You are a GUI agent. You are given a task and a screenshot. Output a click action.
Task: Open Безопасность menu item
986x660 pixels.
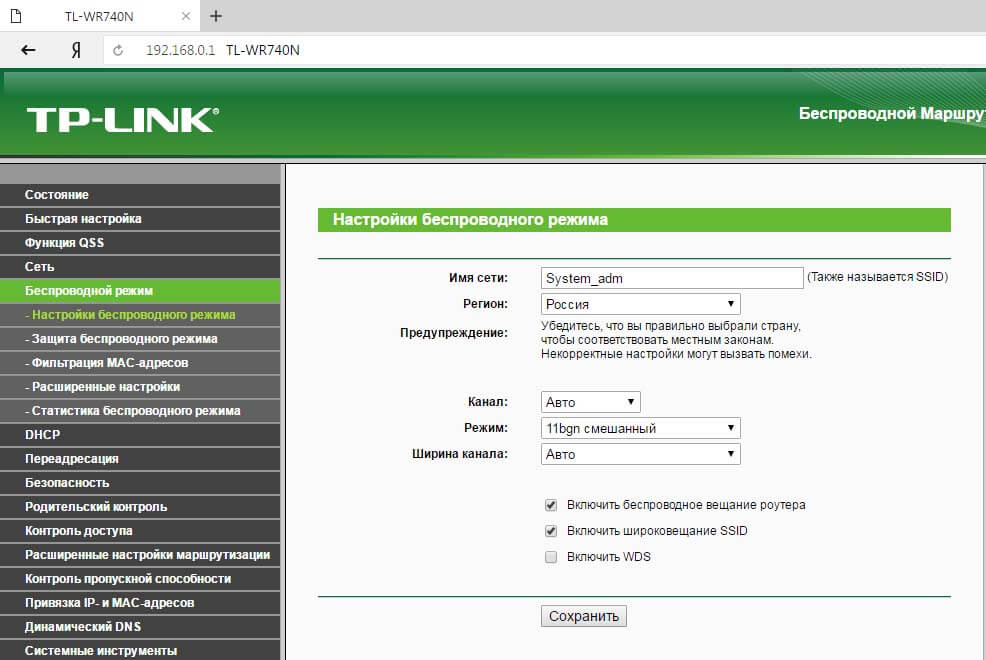click(x=140, y=483)
